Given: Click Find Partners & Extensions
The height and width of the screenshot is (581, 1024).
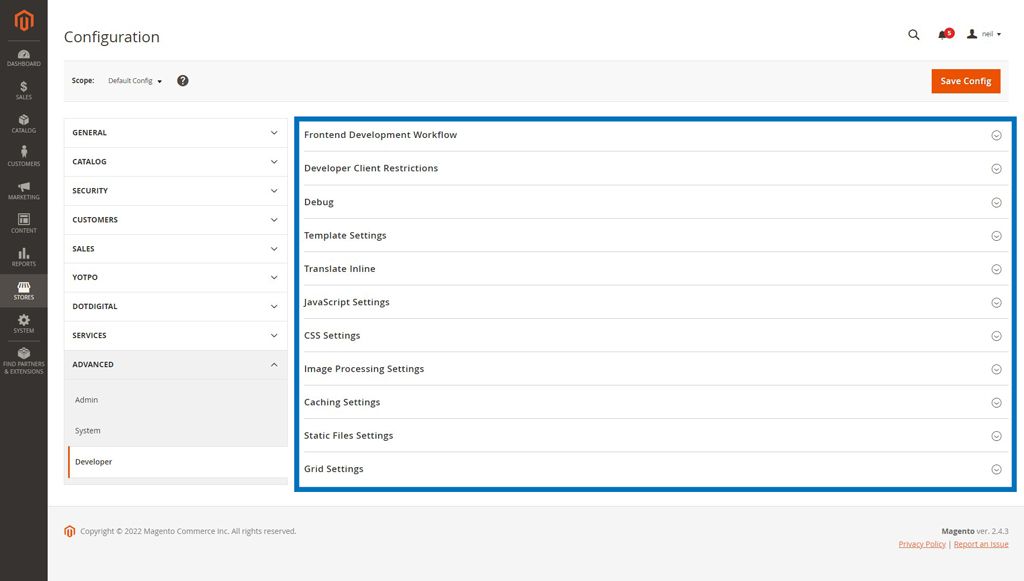Looking at the screenshot, I should coord(23,358).
